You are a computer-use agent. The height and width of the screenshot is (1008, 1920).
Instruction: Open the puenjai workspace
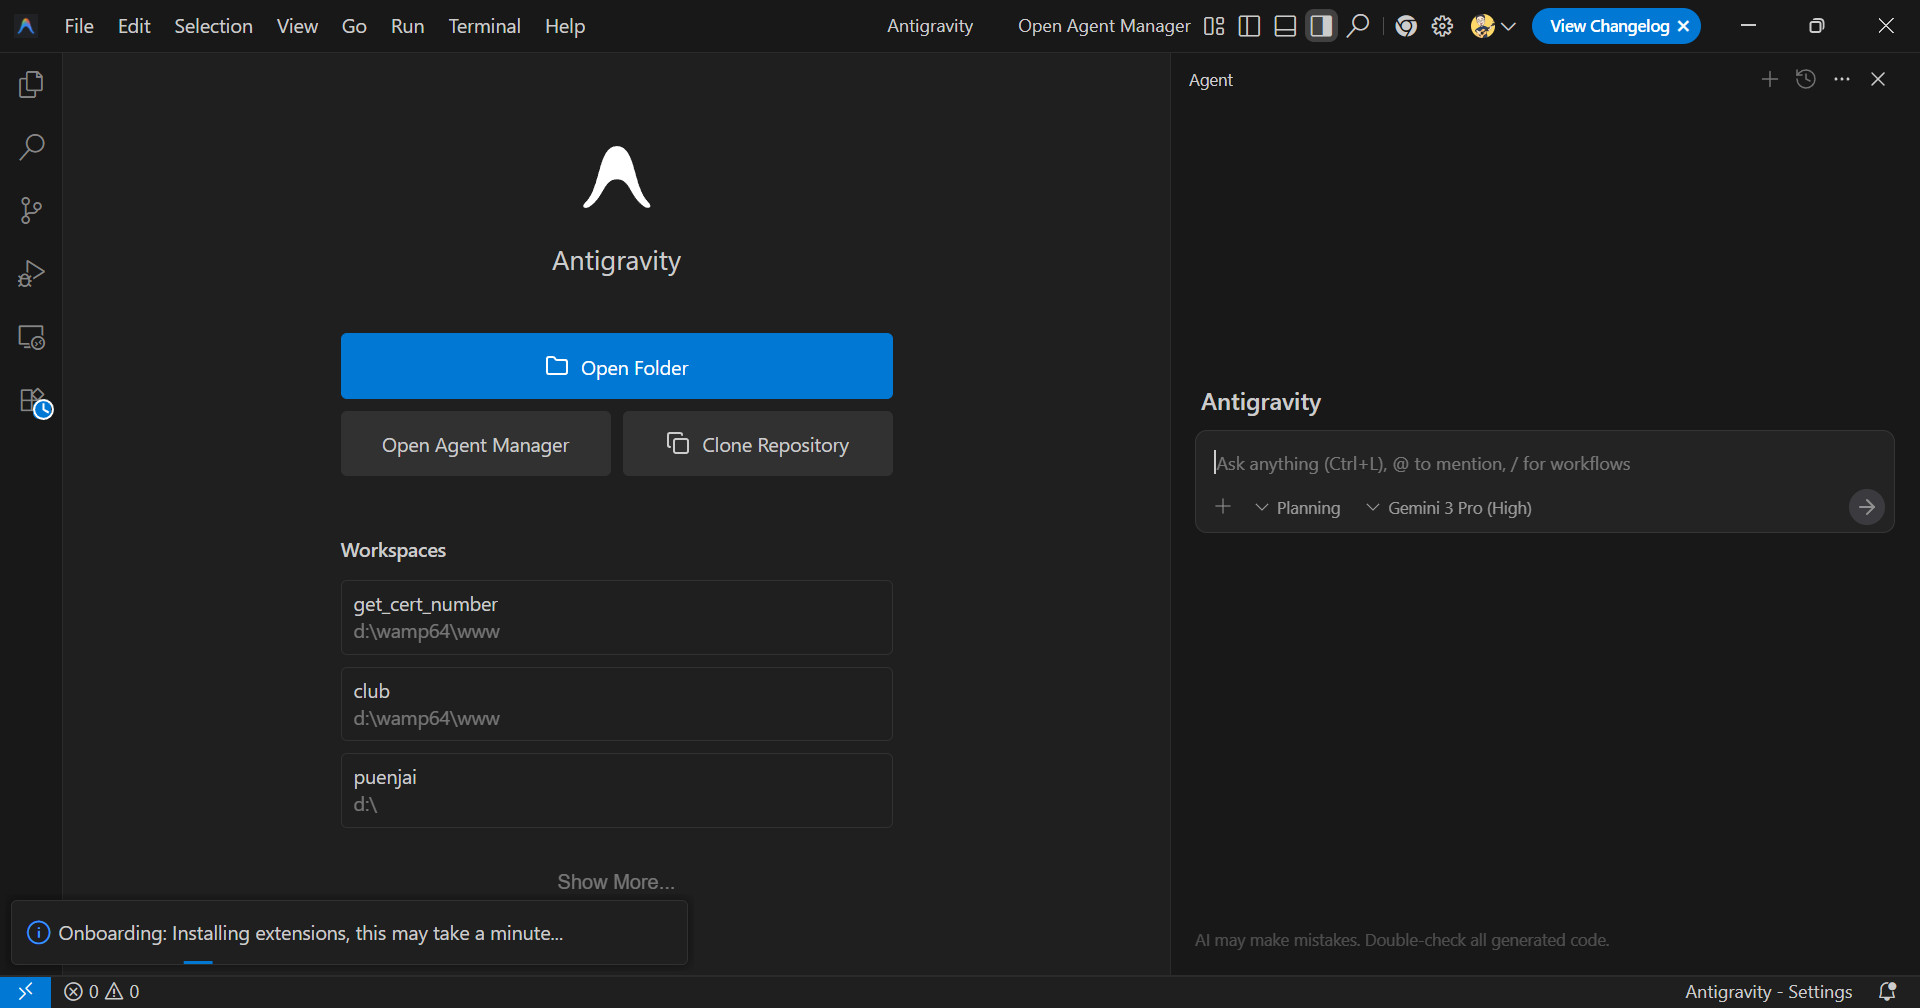617,790
